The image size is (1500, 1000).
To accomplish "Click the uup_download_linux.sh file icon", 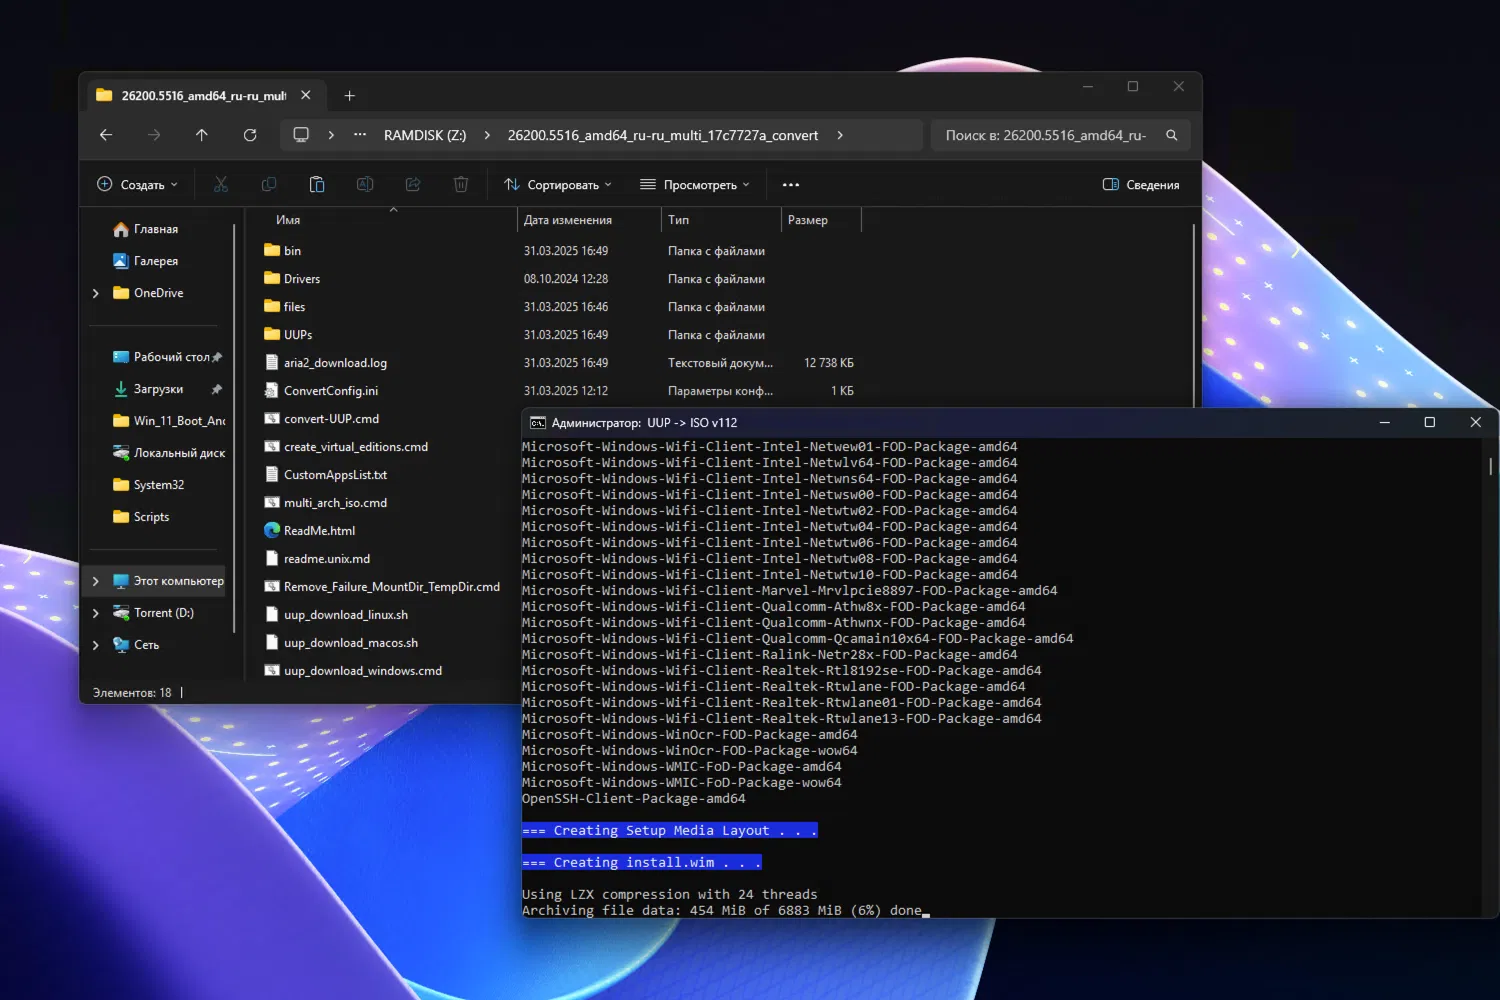I will 272,614.
